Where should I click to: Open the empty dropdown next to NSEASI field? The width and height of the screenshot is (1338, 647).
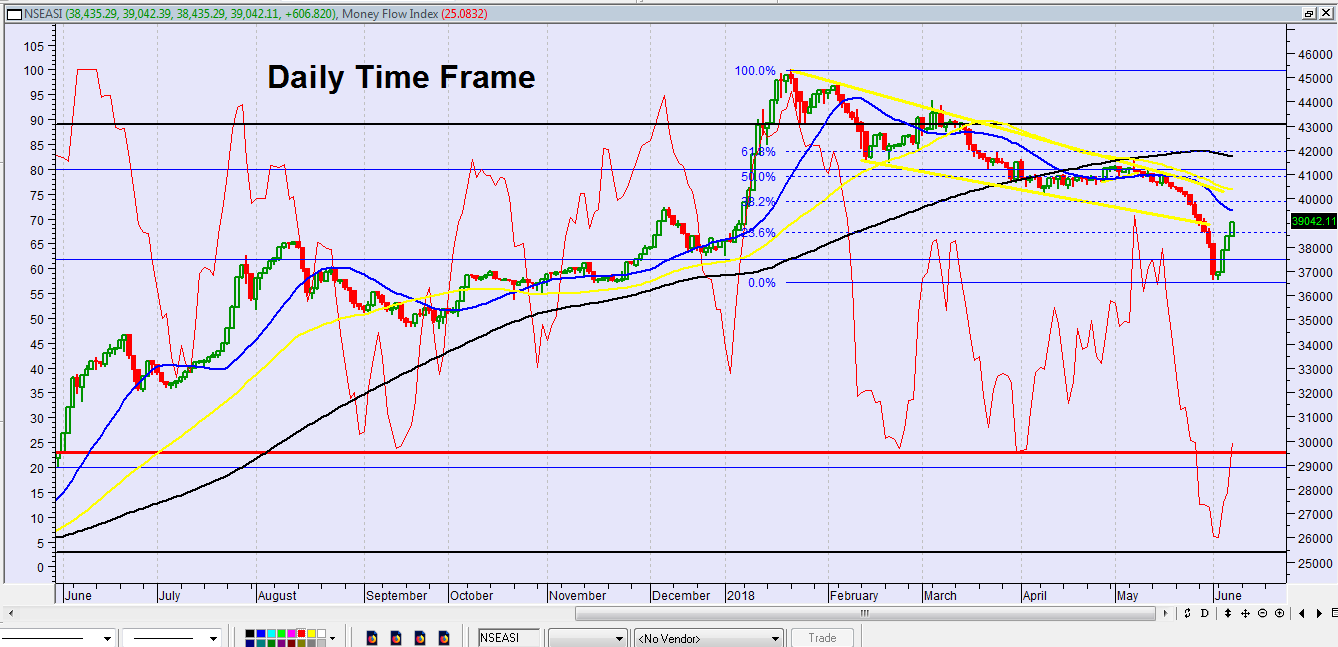pos(588,638)
